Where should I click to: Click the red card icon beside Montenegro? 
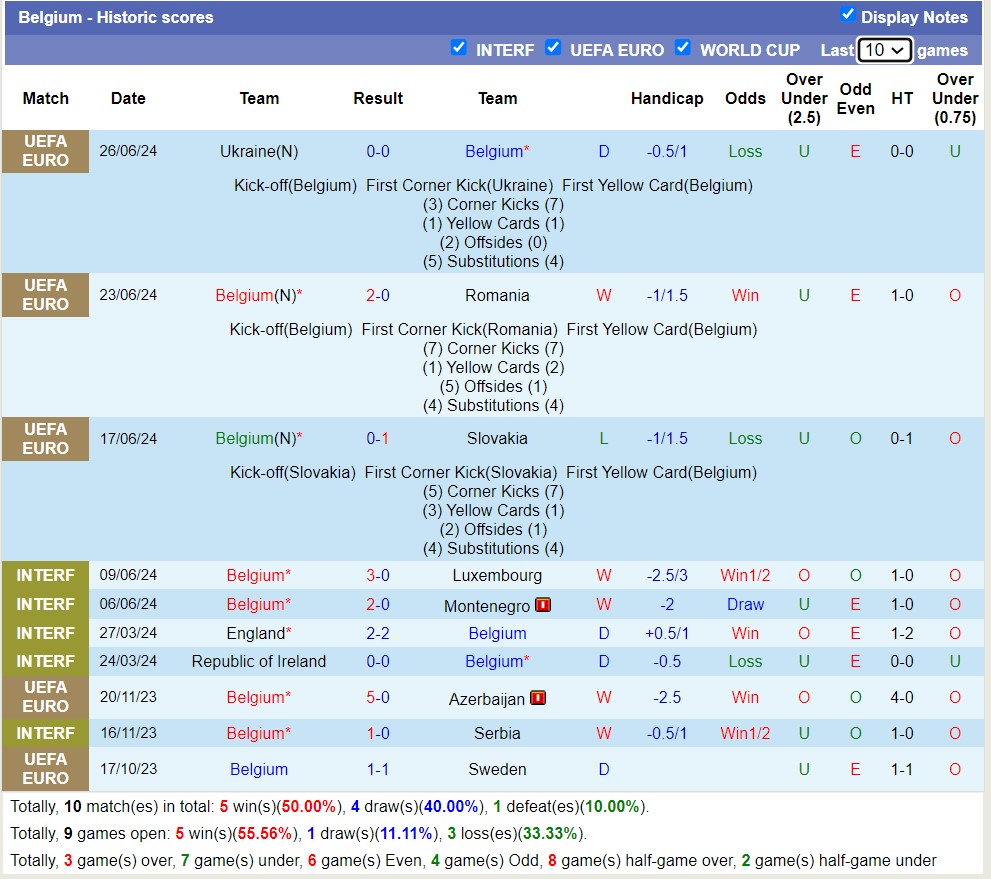(x=543, y=605)
